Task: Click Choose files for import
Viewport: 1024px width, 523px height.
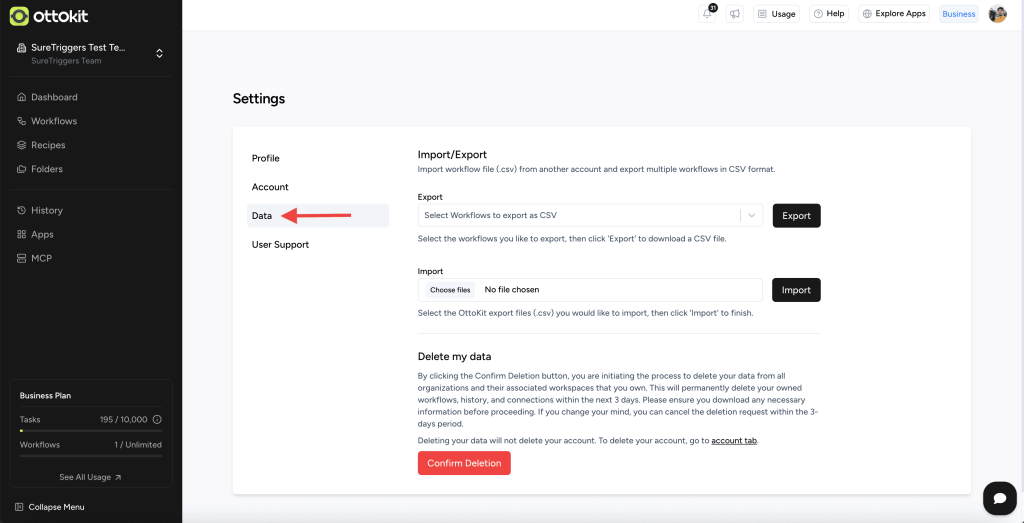Action: click(x=450, y=290)
